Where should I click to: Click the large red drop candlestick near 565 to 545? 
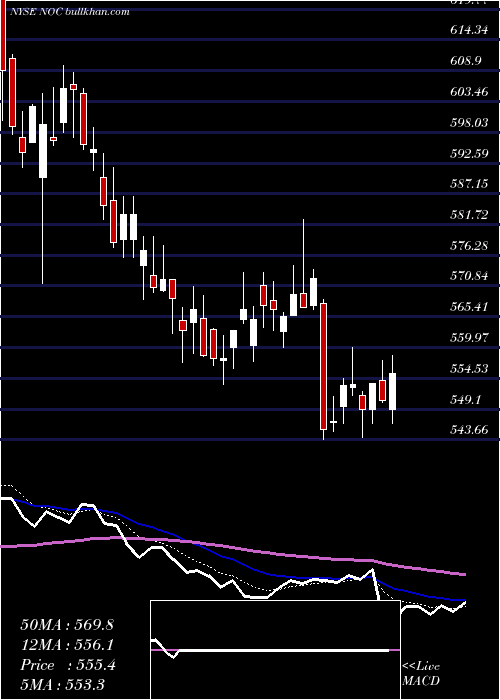[324, 366]
